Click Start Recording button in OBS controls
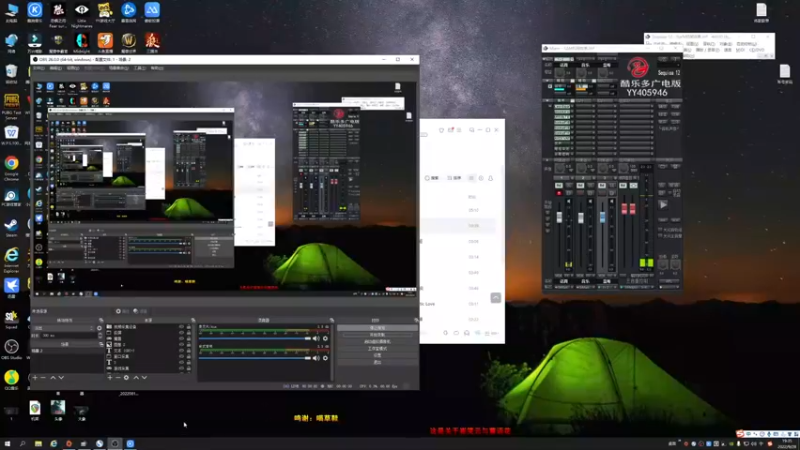The image size is (800, 450). click(x=378, y=335)
